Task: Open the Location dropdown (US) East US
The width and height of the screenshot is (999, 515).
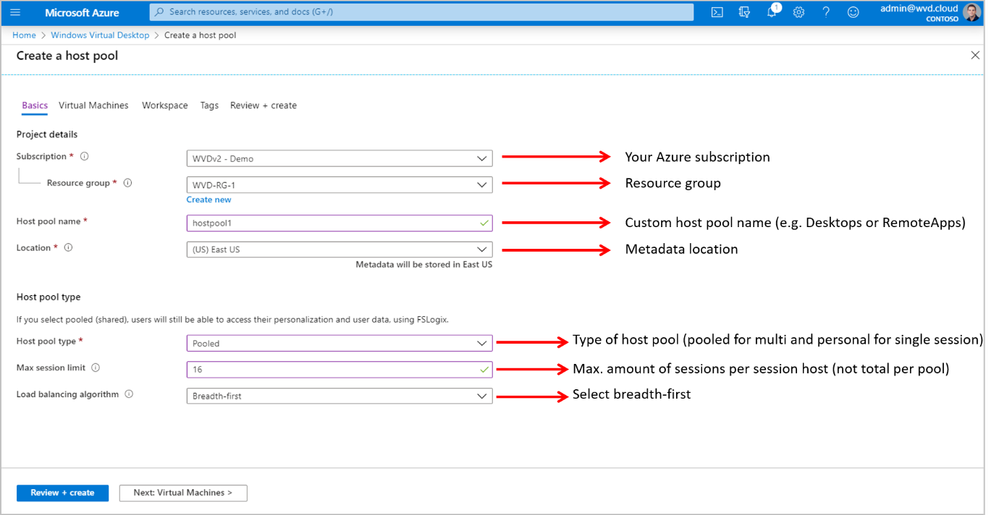Action: click(340, 249)
